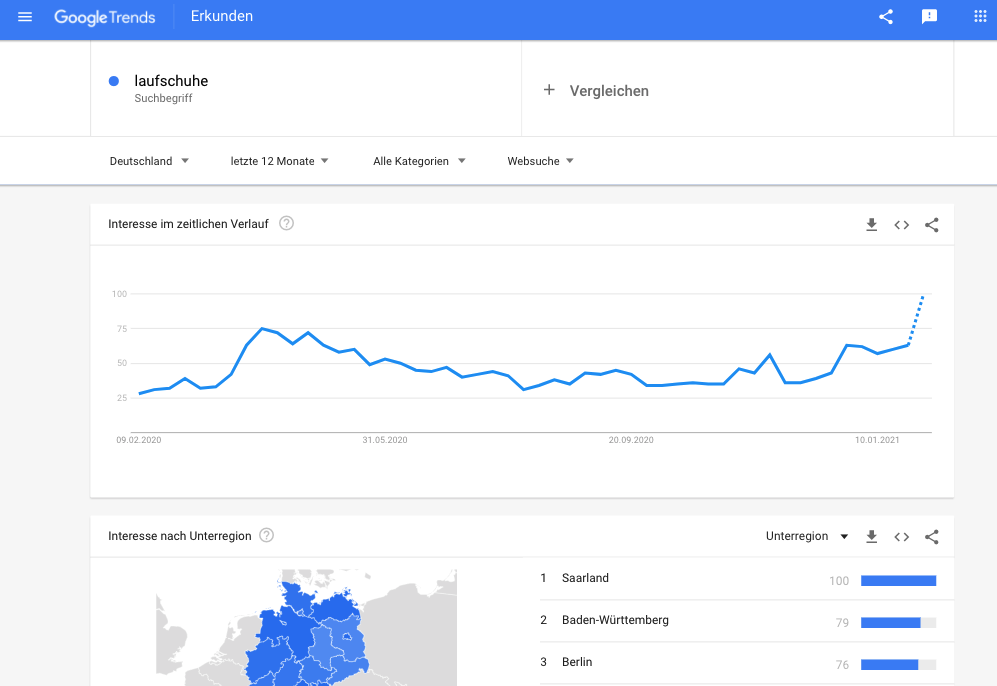Show help for Interesse nach Unterregion
This screenshot has width=997, height=686.
click(x=266, y=535)
